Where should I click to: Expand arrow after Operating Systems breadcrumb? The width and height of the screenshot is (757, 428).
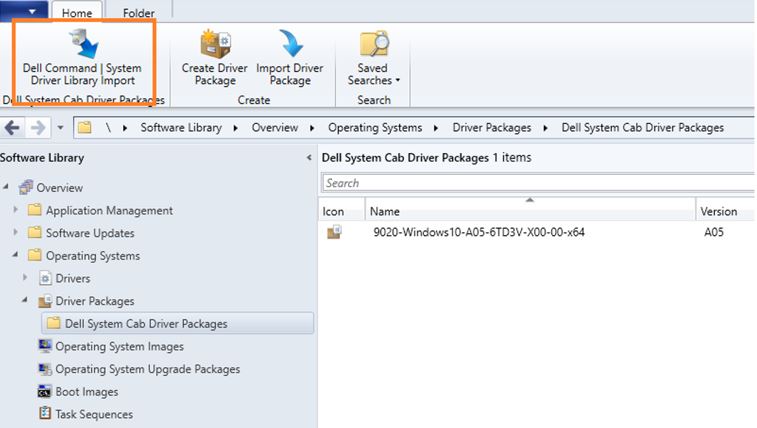436,128
